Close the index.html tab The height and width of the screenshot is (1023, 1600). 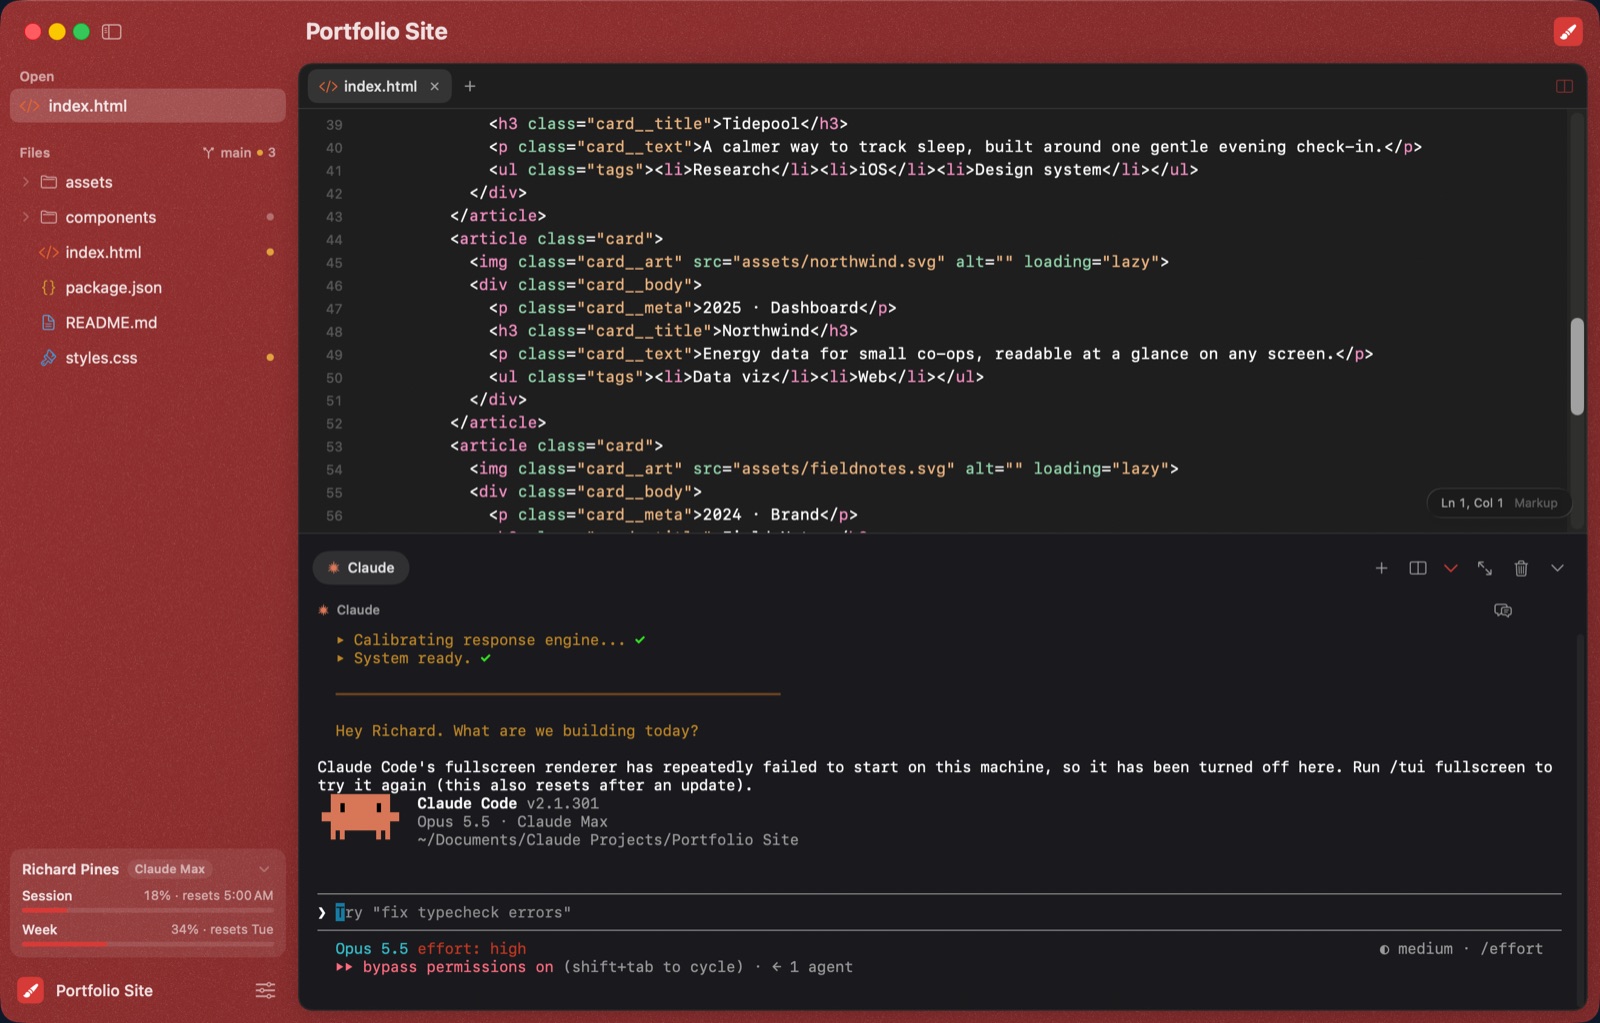click(435, 86)
